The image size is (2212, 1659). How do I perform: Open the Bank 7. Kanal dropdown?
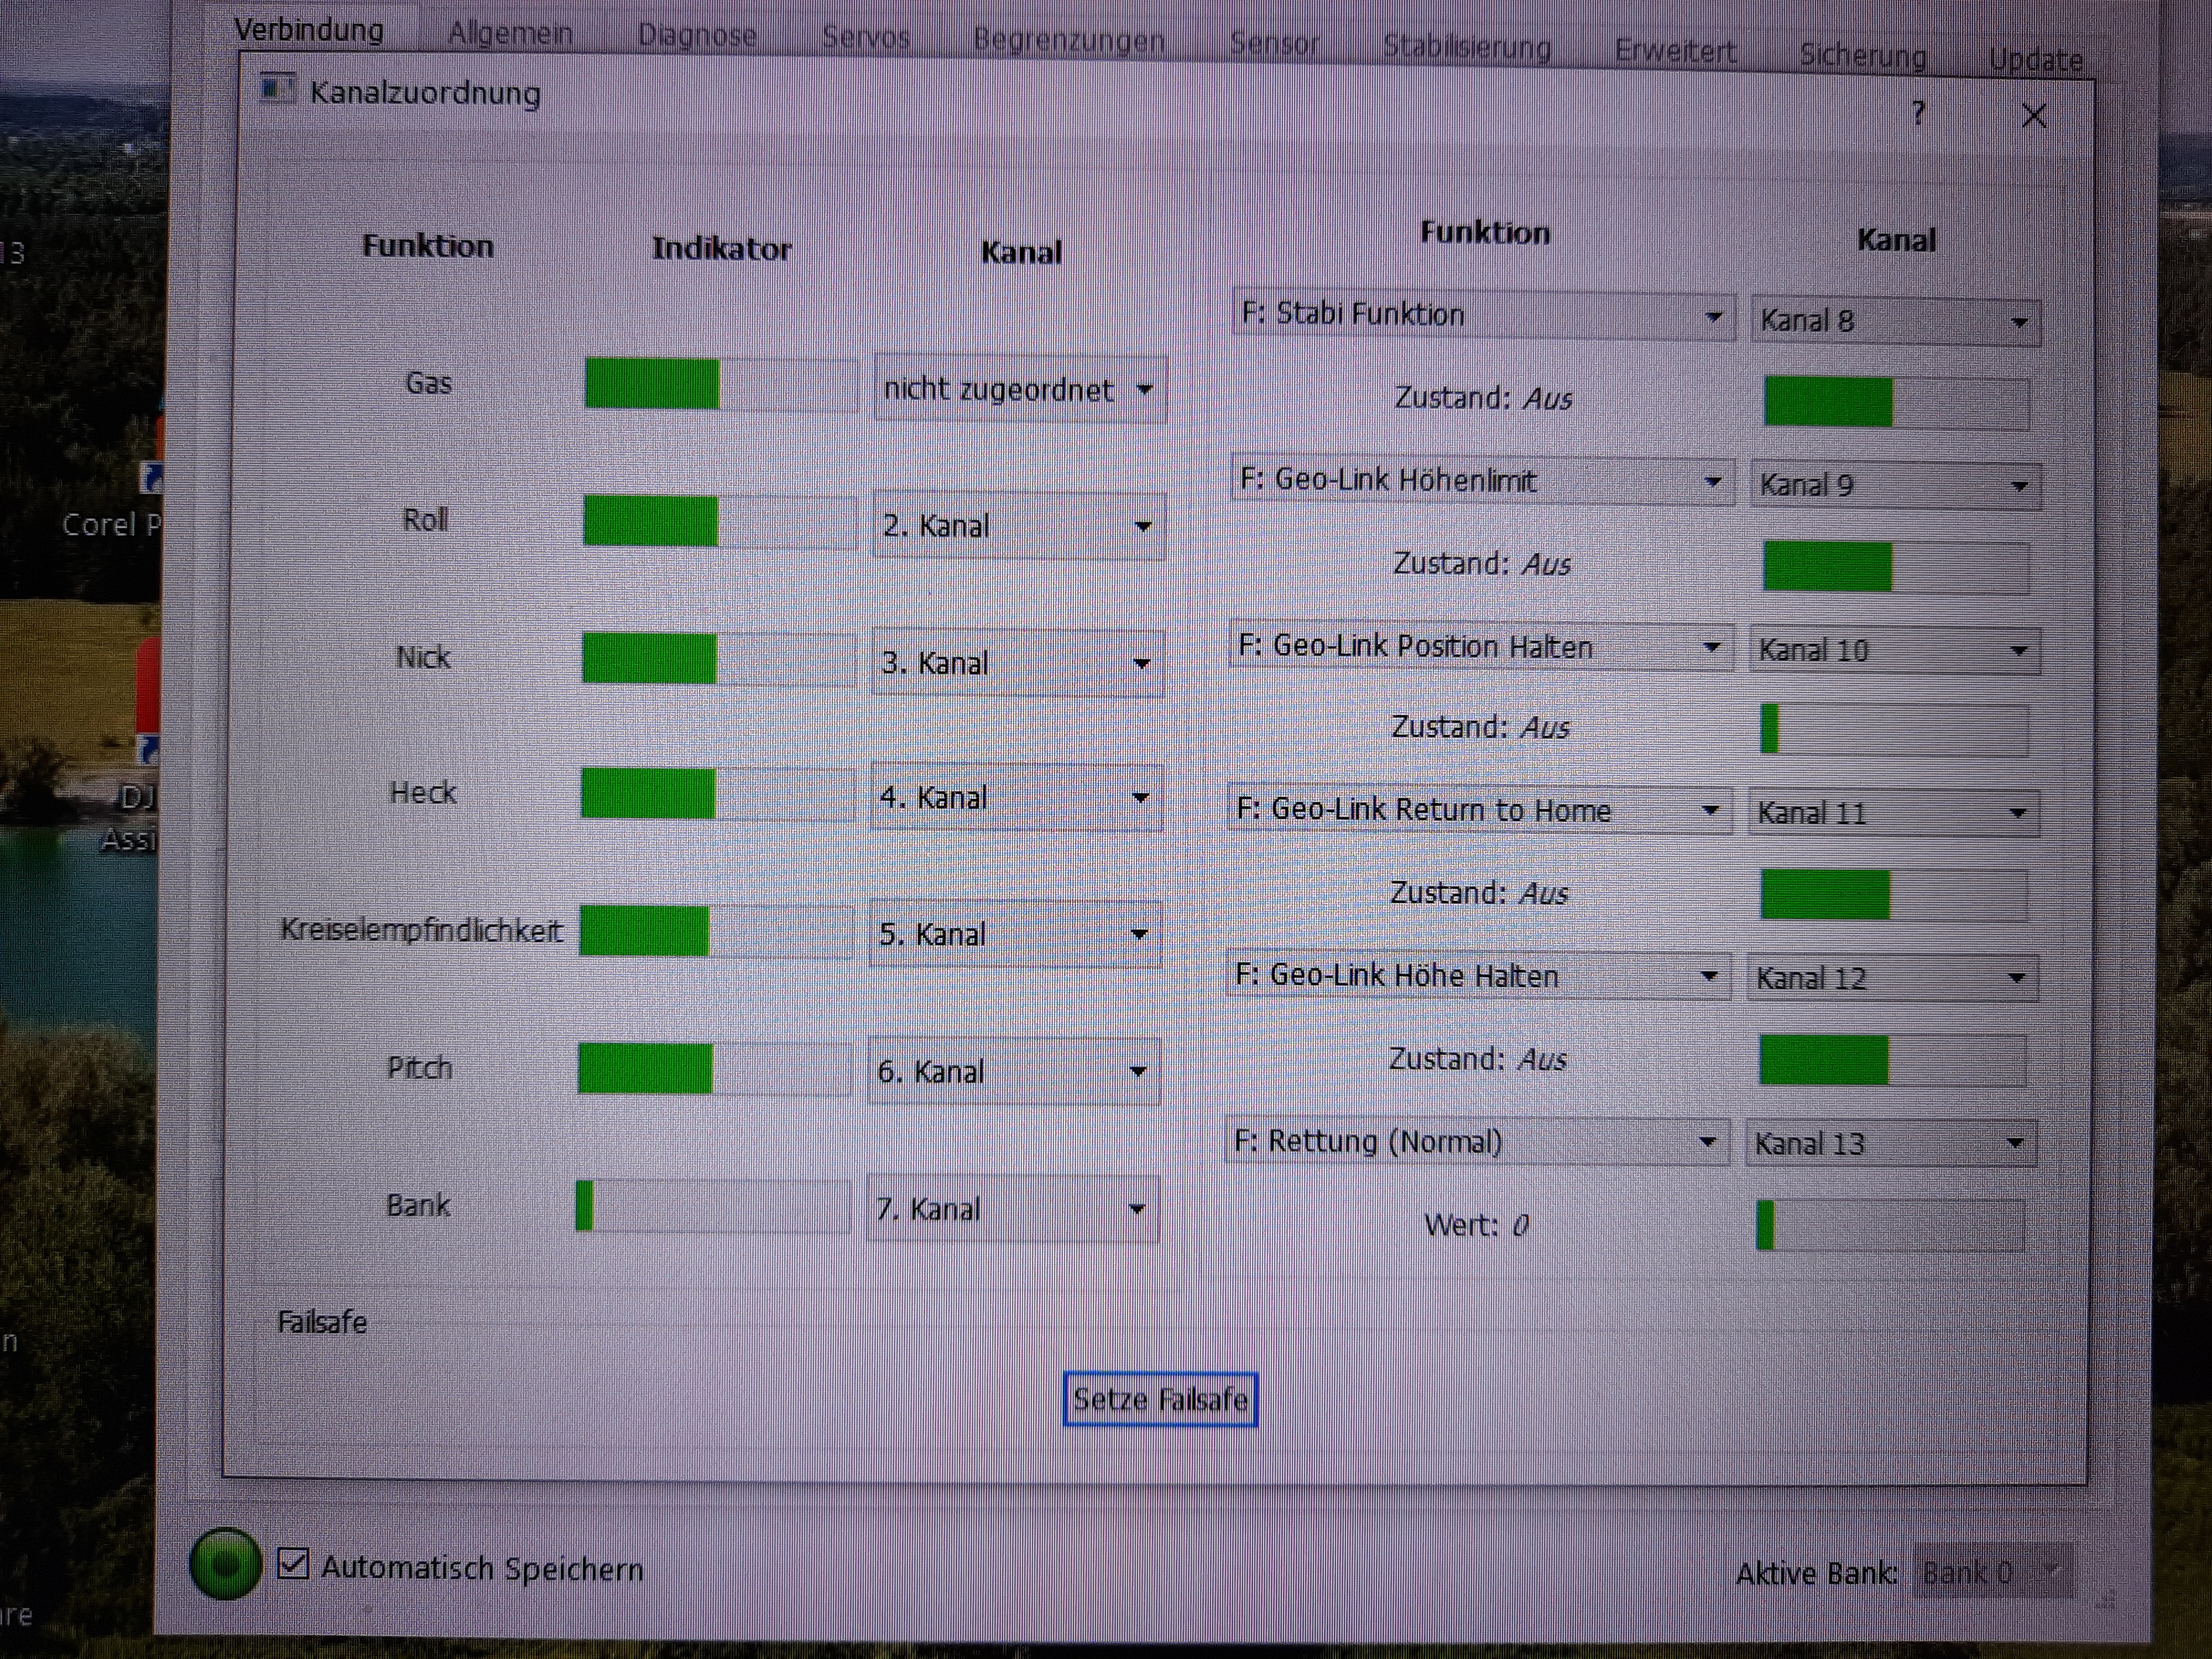1012,1209
